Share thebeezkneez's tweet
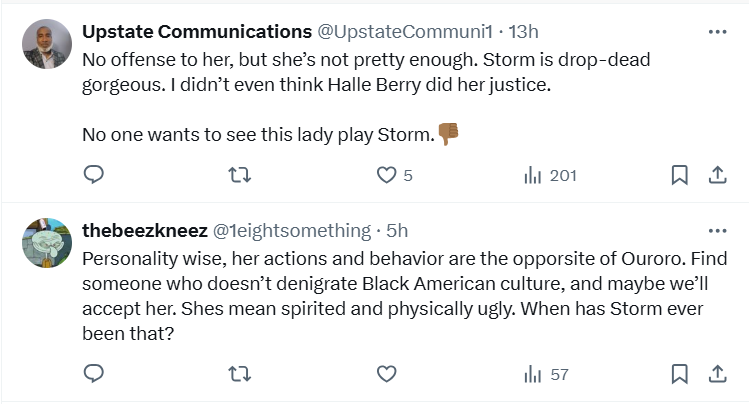The width and height of the screenshot is (749, 404). pyautogui.click(x=717, y=374)
